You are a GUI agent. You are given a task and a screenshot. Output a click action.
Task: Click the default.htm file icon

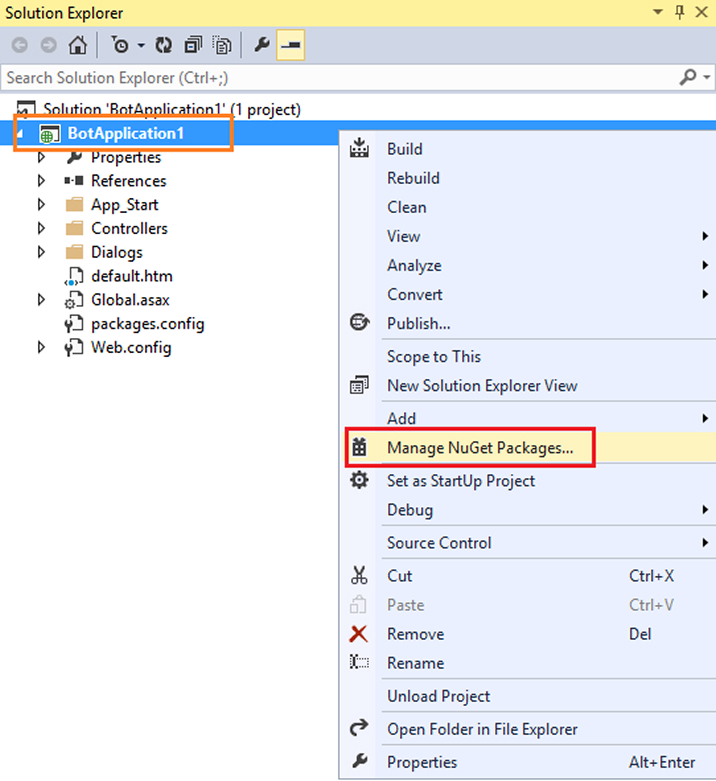[74, 276]
